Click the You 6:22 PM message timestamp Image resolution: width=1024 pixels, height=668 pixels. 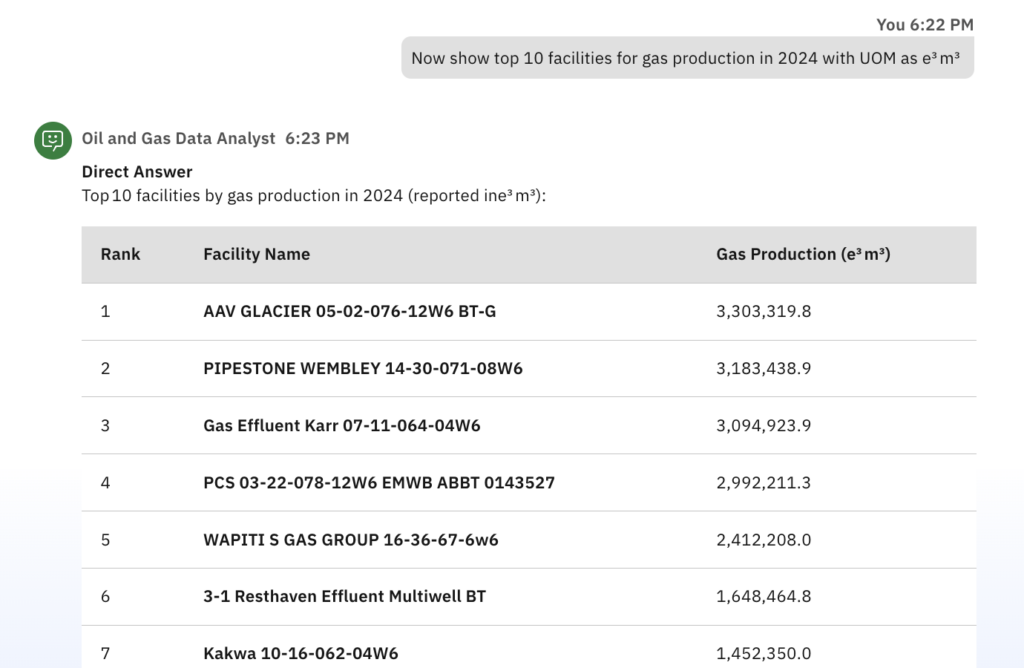click(x=924, y=24)
